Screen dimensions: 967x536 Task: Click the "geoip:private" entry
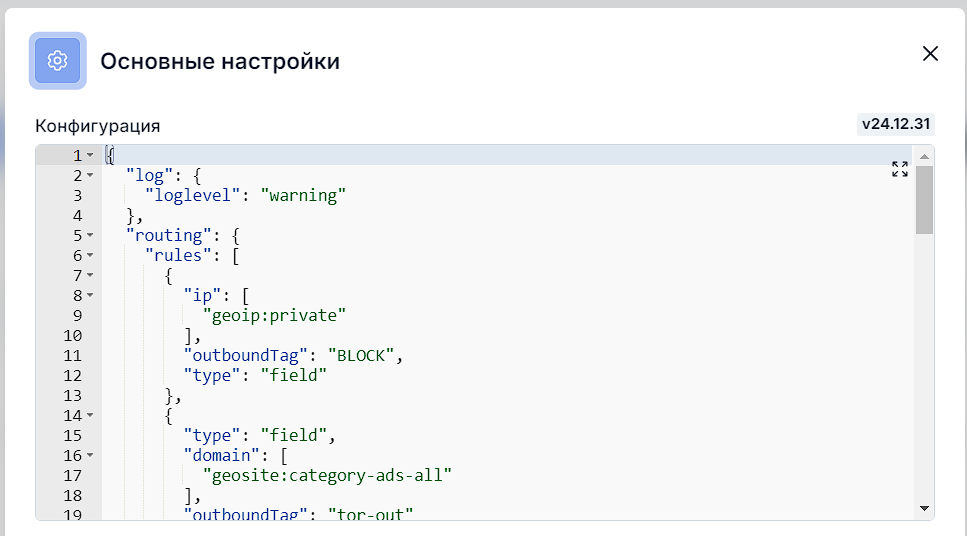tap(274, 316)
